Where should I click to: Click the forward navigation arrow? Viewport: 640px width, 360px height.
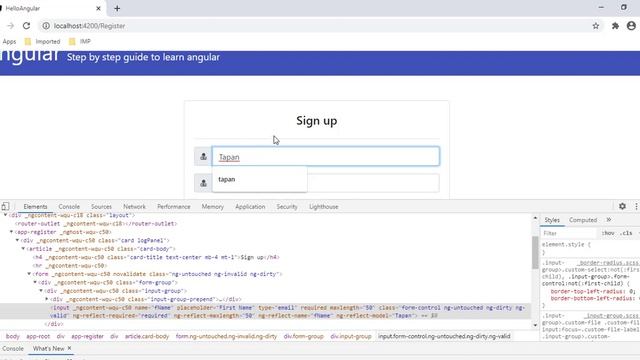point(10,26)
